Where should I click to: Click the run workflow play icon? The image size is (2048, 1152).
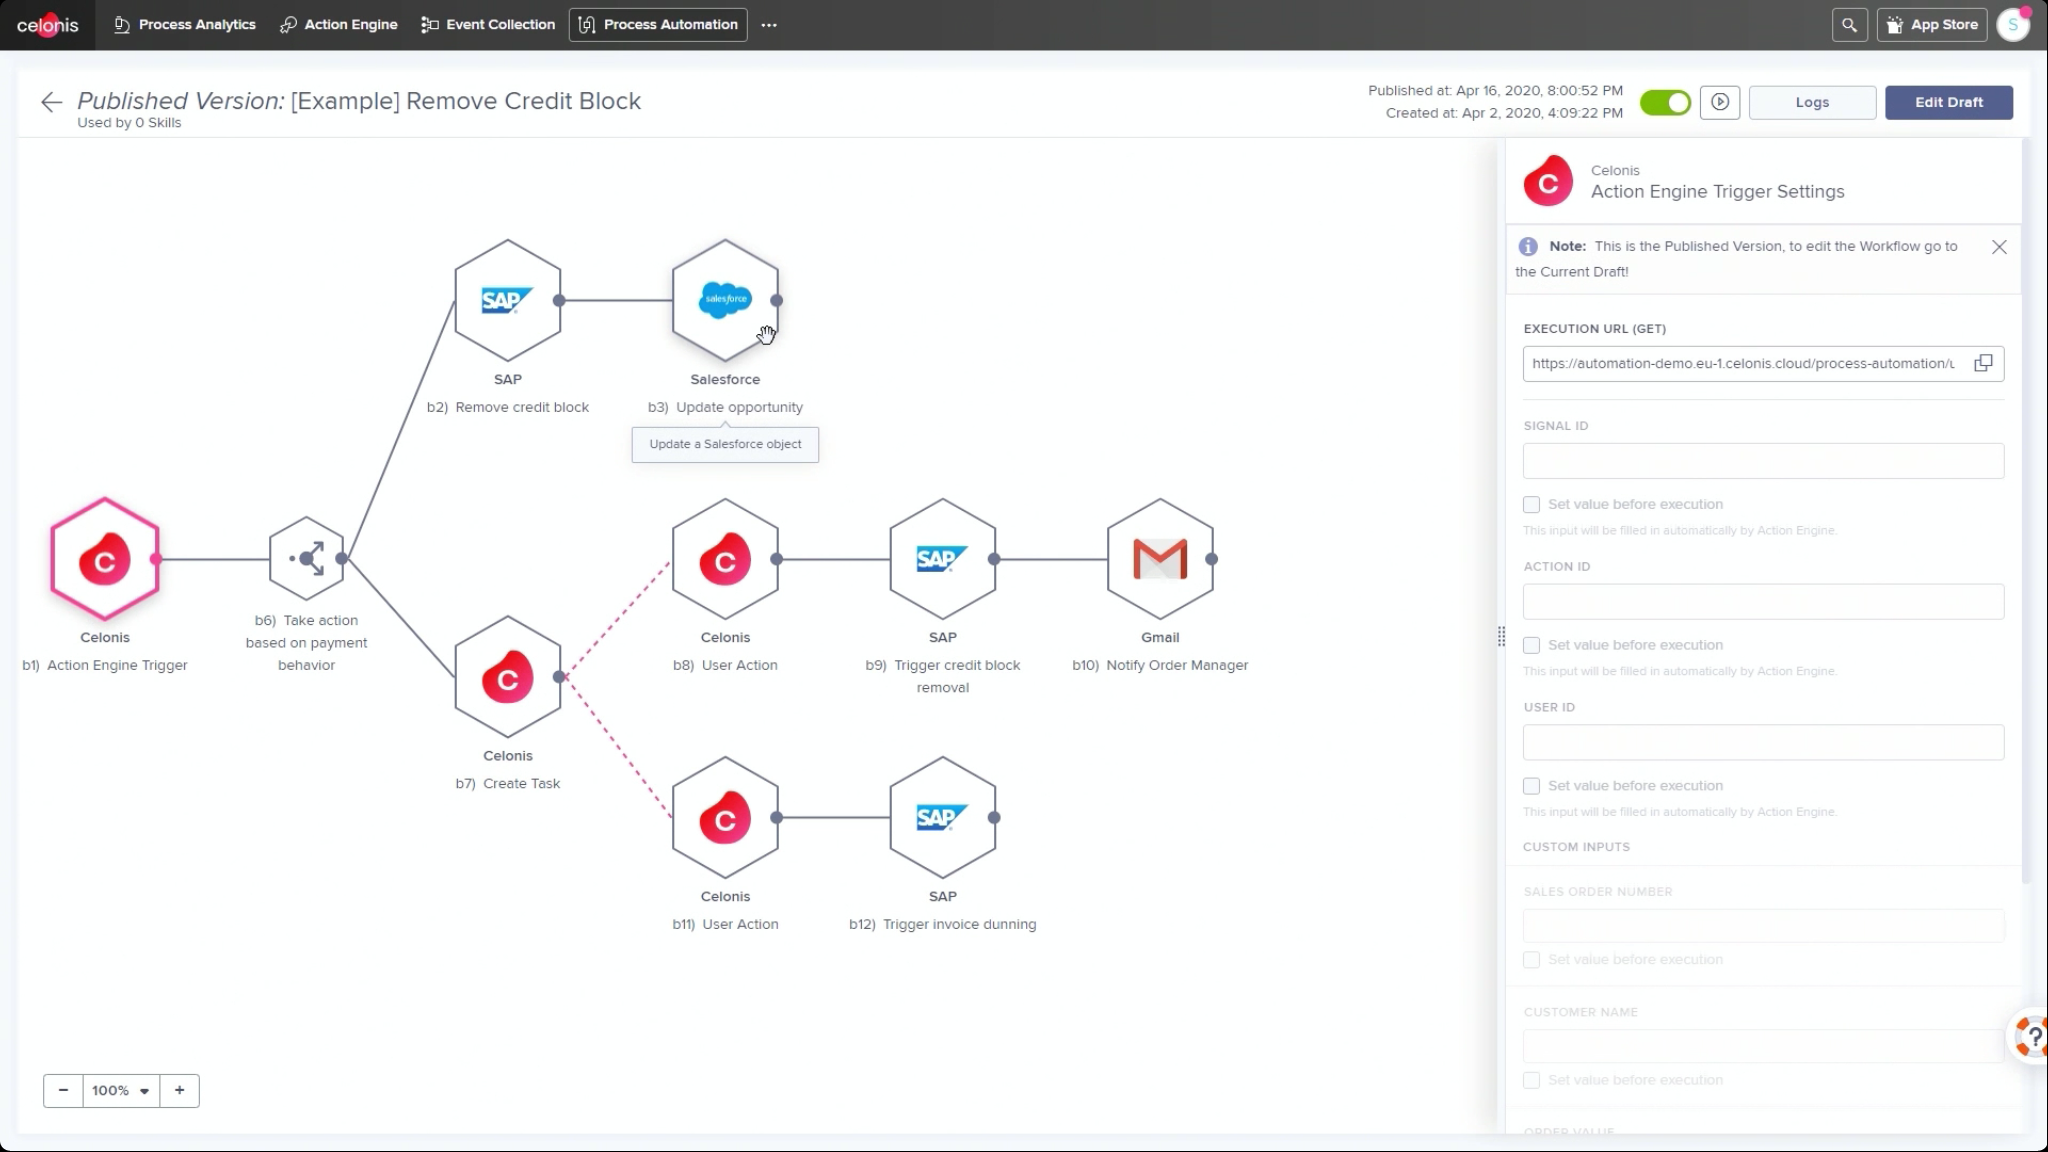click(1720, 102)
